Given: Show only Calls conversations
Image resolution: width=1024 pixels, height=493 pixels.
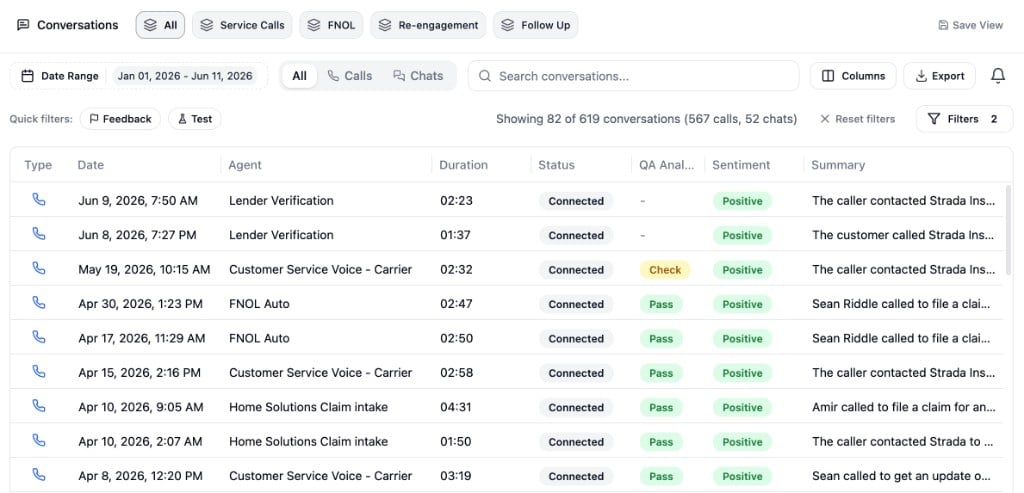Looking at the screenshot, I should pos(350,76).
